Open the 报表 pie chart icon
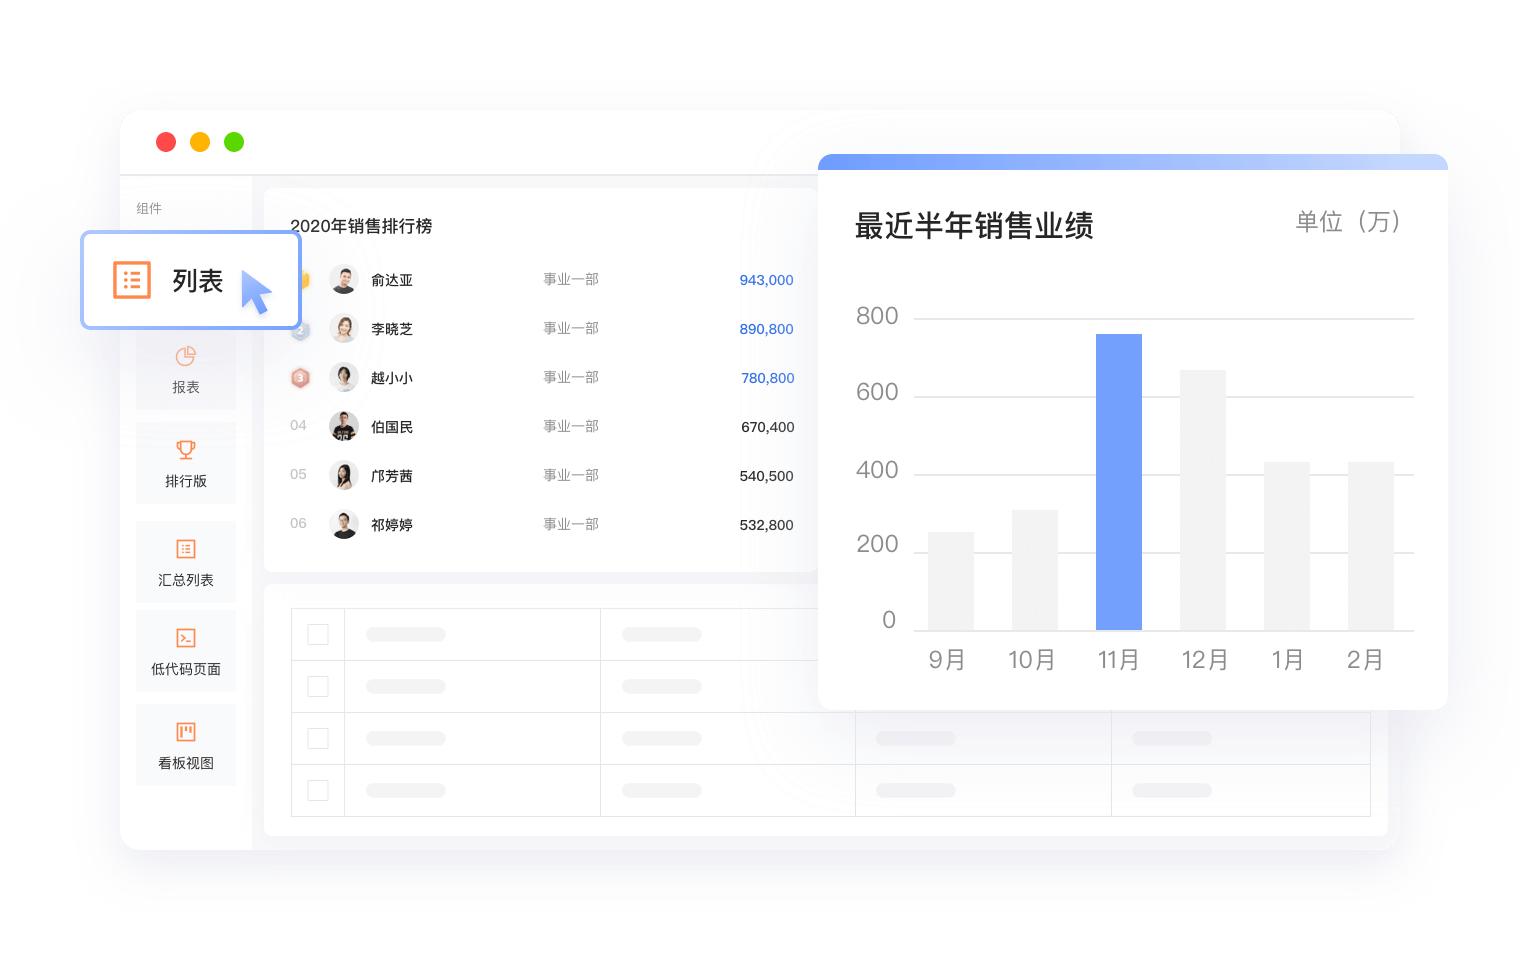This screenshot has width=1520, height=960. tap(186, 356)
